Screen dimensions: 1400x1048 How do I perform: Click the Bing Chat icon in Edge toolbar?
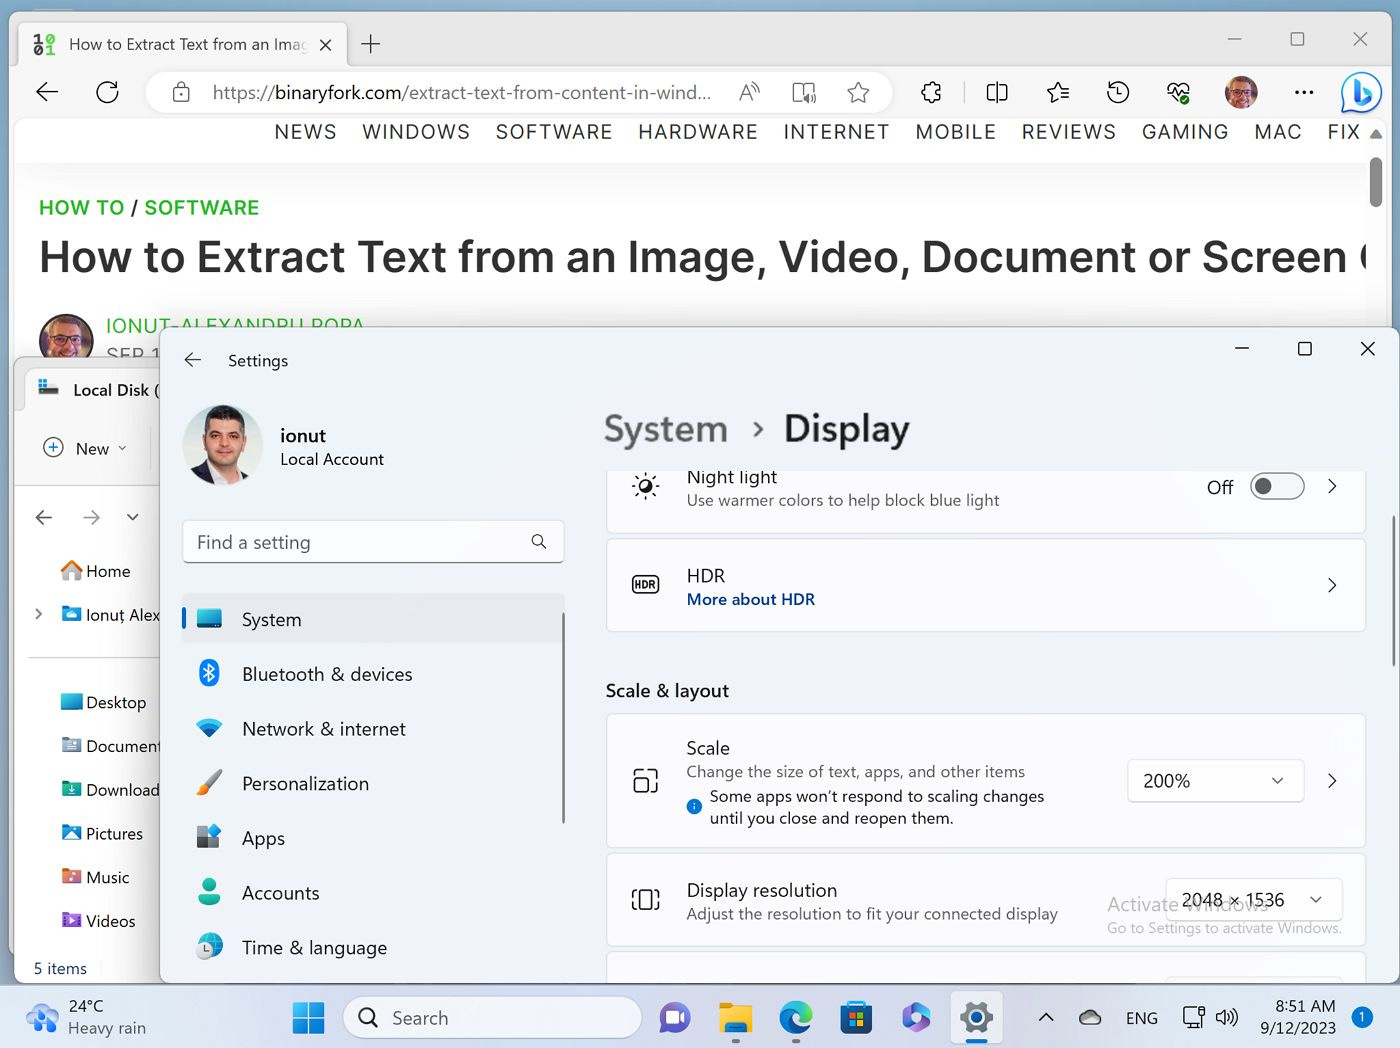(1361, 91)
